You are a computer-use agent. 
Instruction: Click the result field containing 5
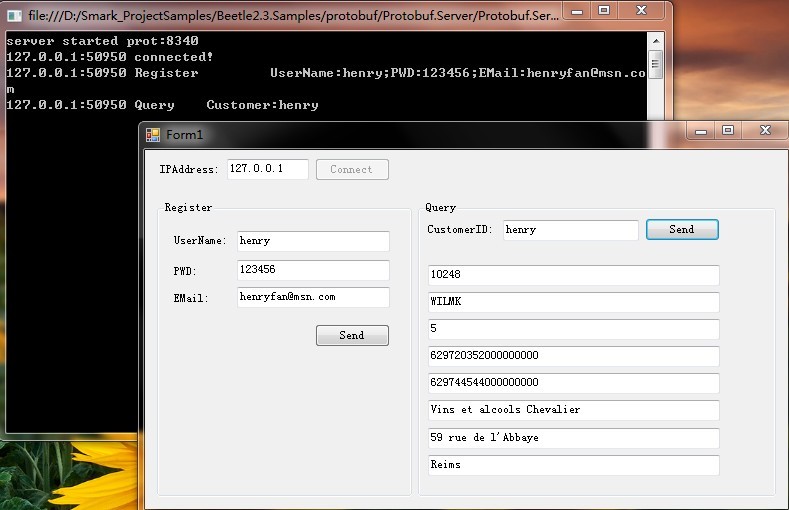pyautogui.click(x=574, y=329)
